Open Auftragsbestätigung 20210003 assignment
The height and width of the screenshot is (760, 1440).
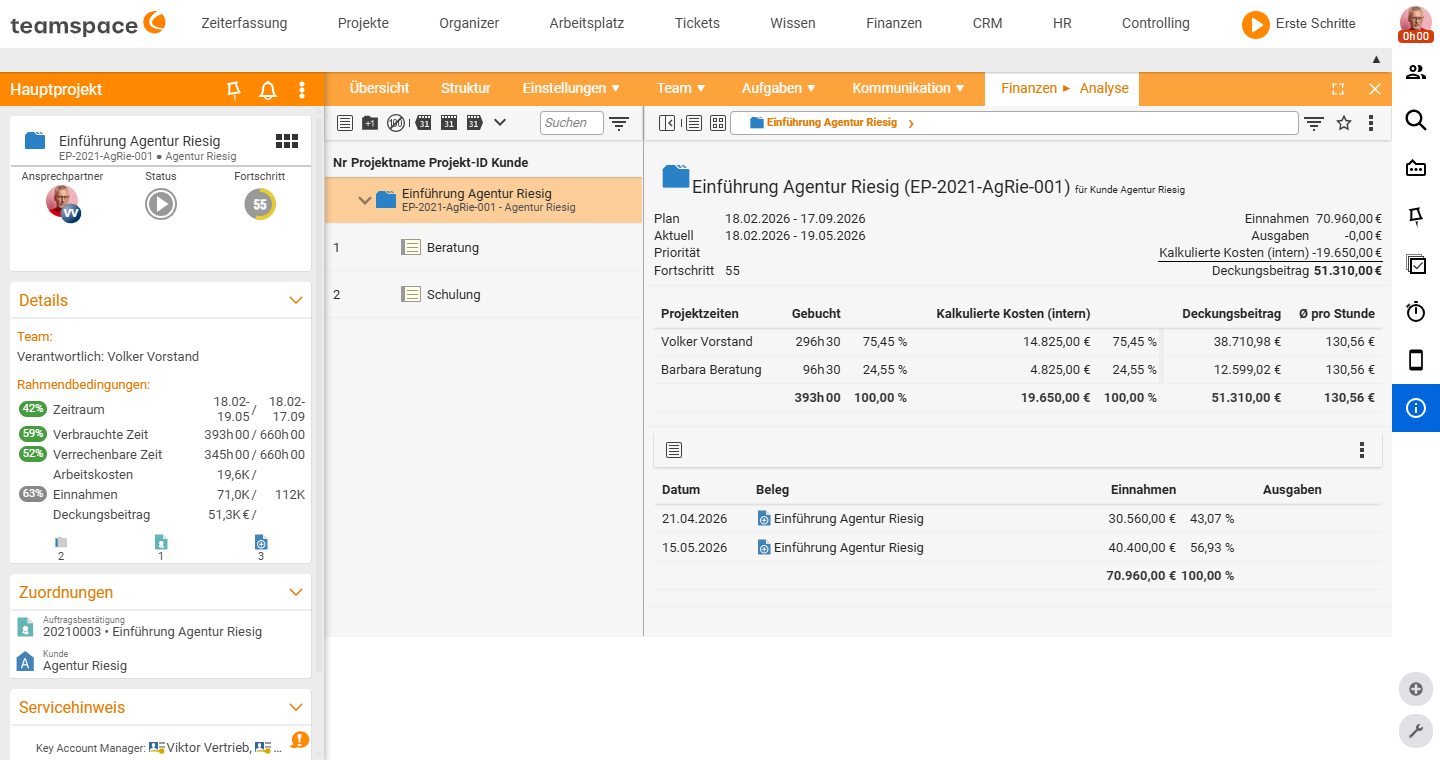pos(152,632)
